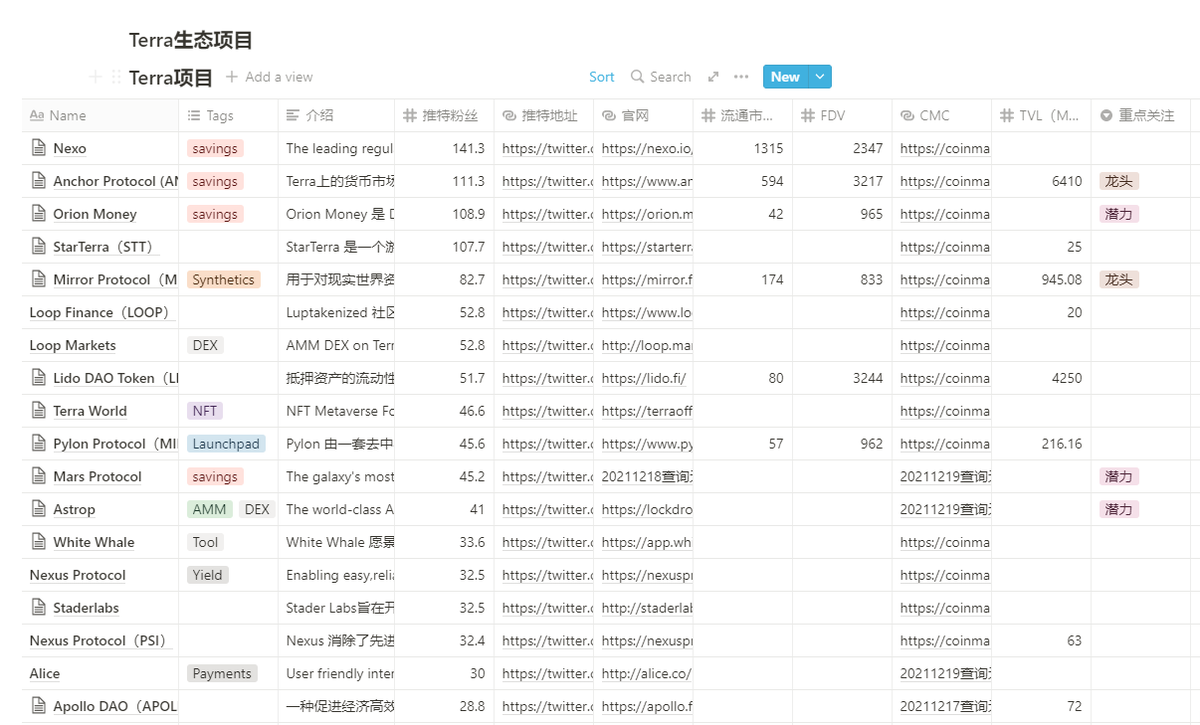Open database as full page icon
Viewport: 1200px width, 725px height.
(713, 77)
